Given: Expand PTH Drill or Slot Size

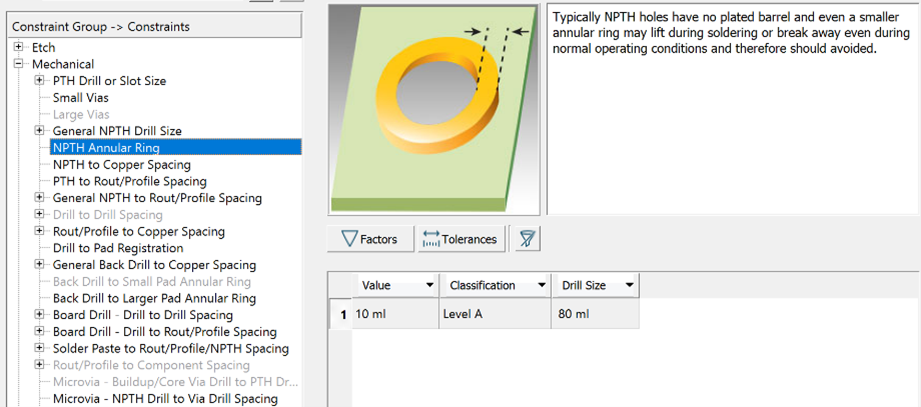Looking at the screenshot, I should [39, 80].
